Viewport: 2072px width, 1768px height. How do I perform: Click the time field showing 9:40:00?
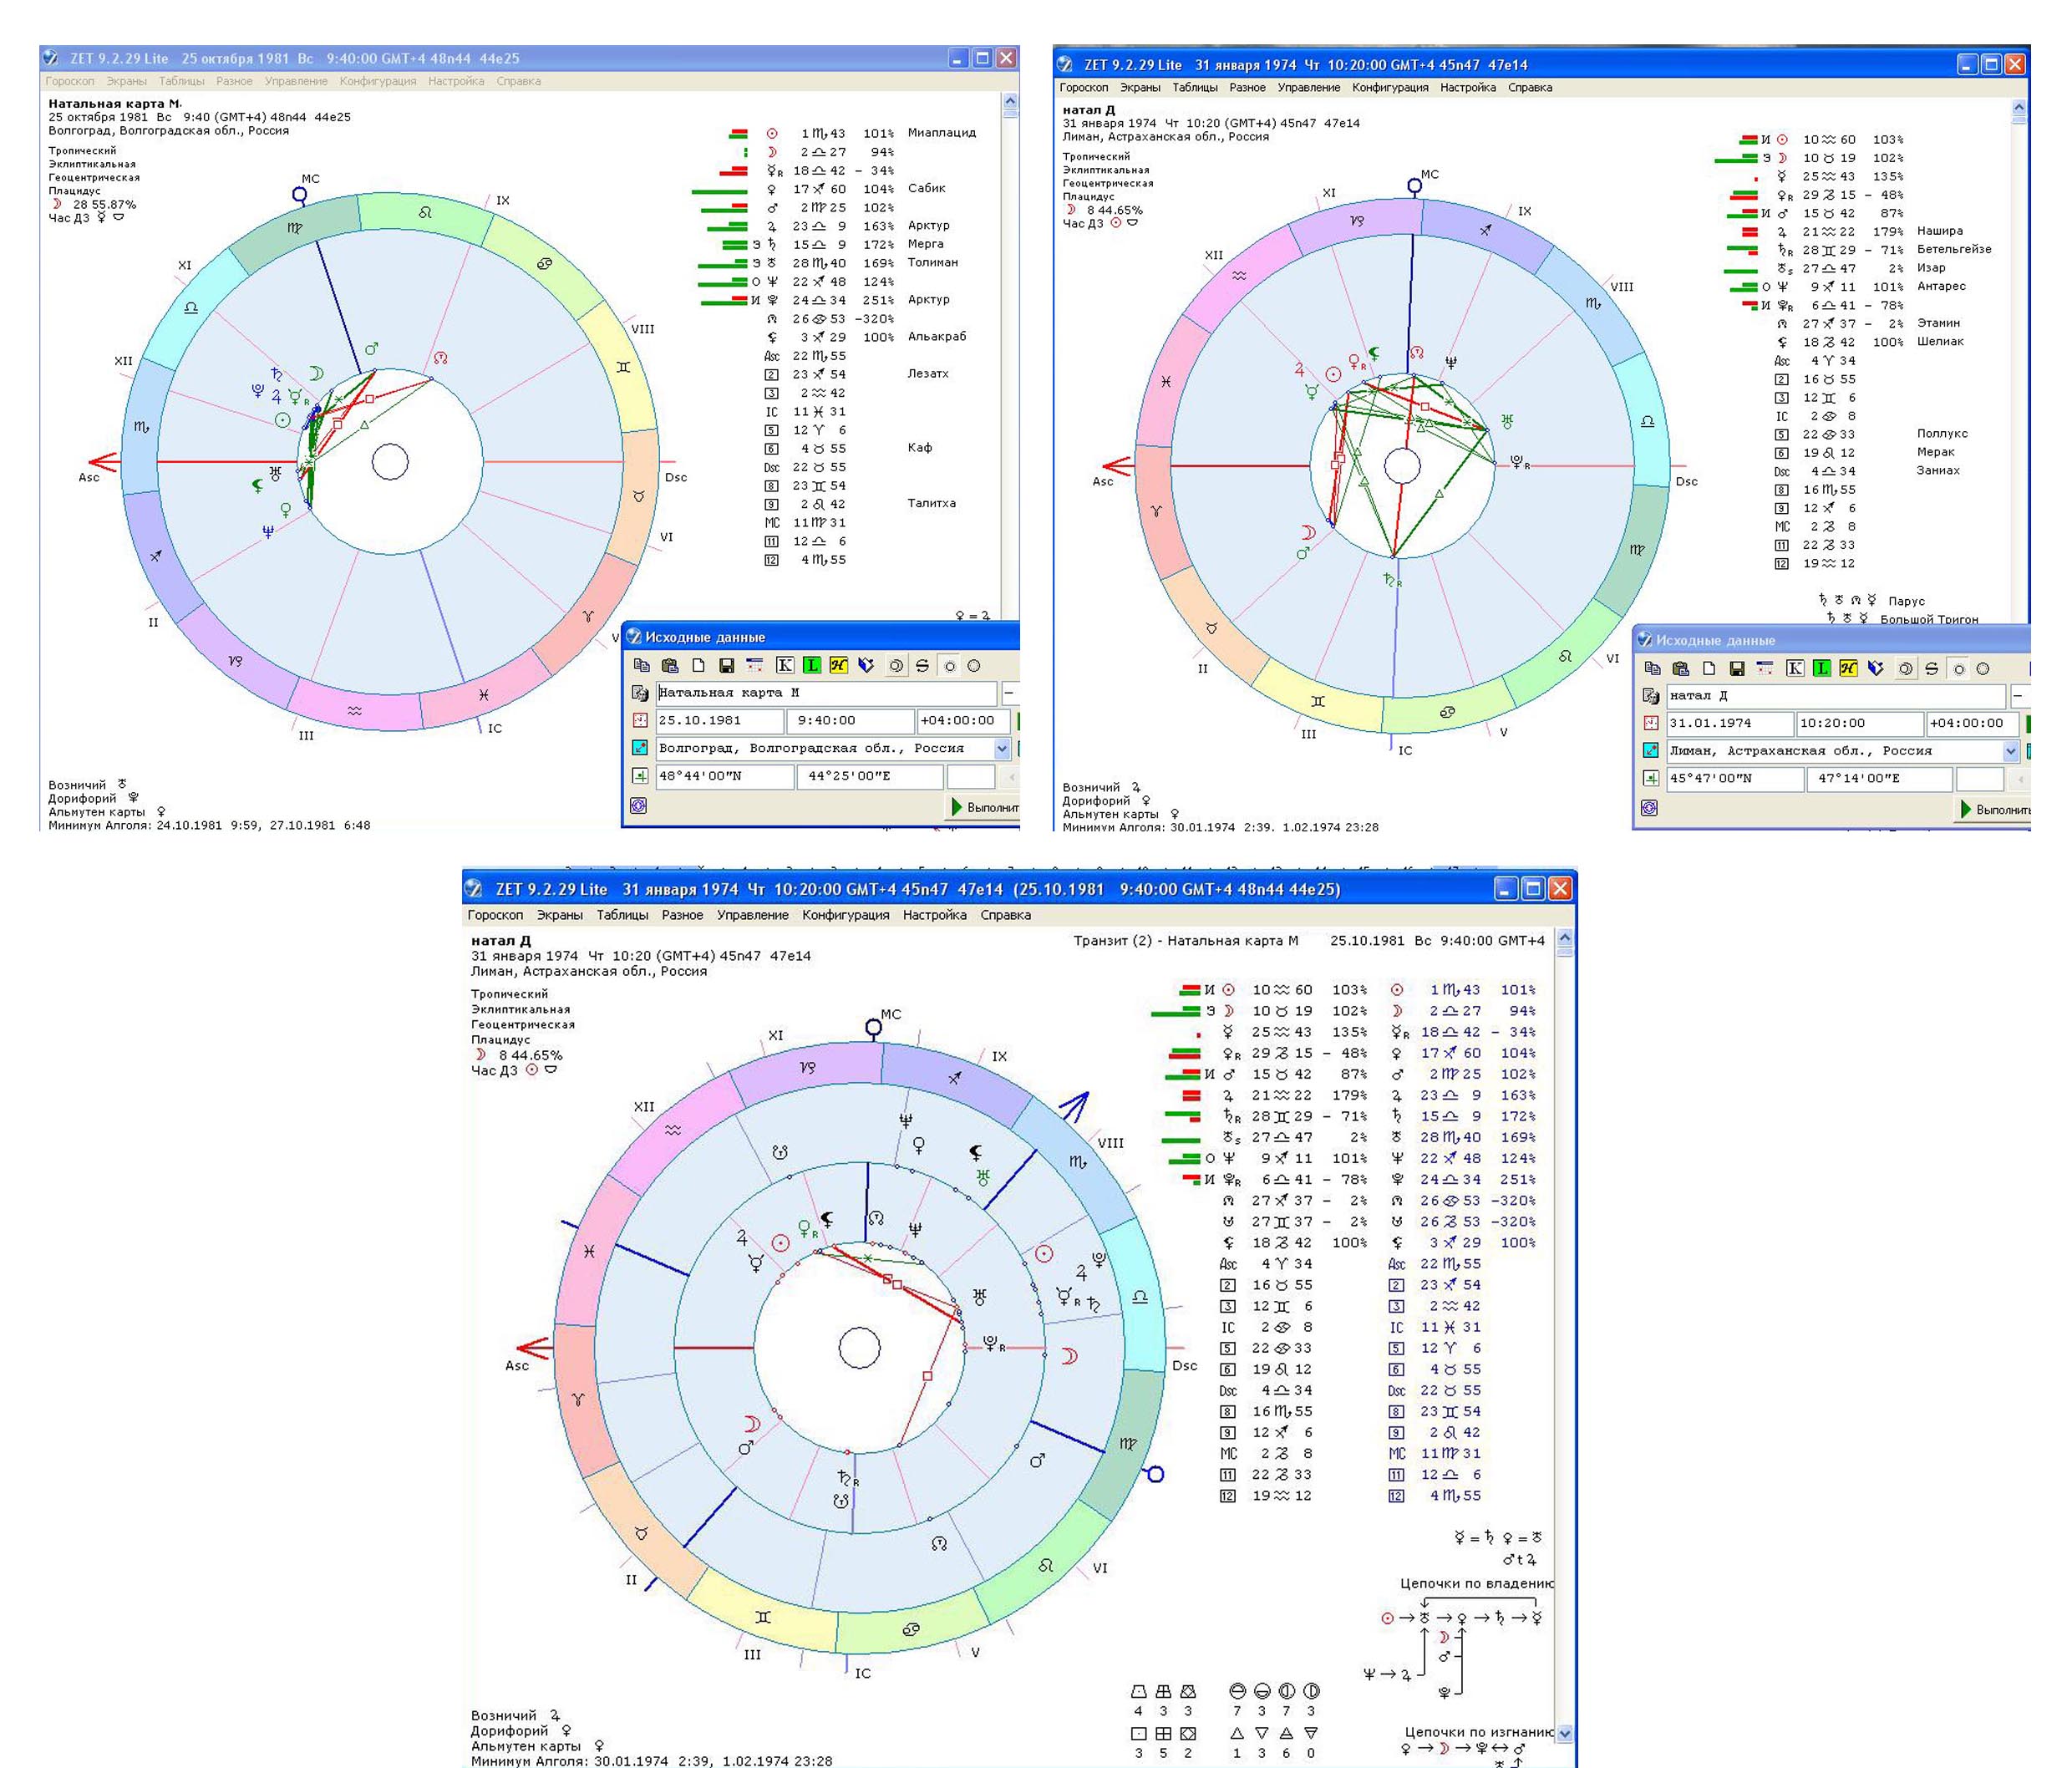tap(849, 721)
